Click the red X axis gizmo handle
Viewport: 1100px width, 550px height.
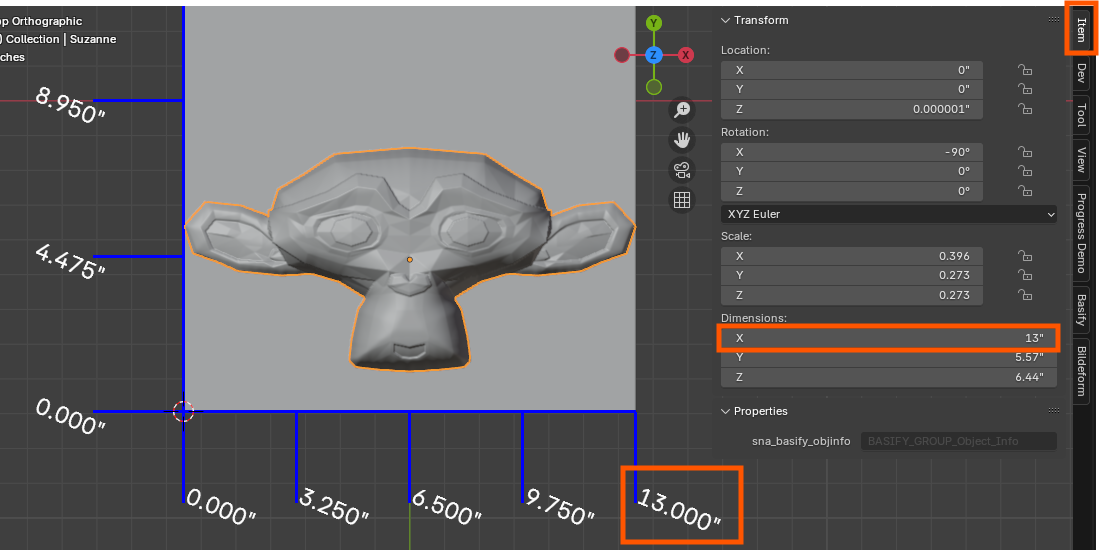click(x=685, y=55)
